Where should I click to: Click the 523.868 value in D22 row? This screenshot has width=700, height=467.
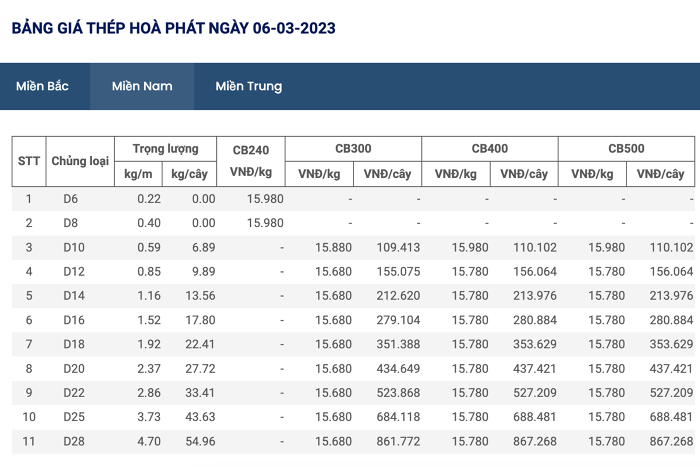[398, 393]
